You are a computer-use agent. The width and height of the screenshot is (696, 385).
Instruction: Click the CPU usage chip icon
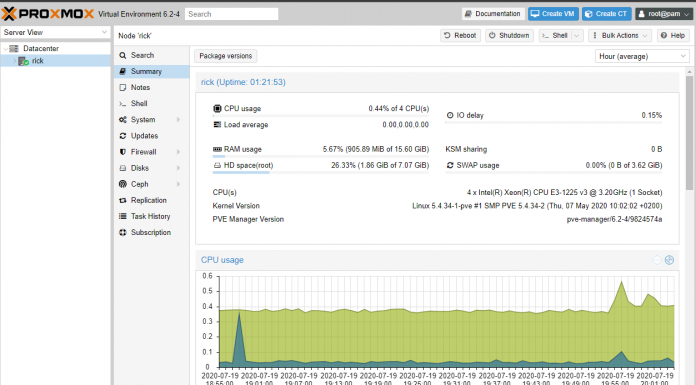point(217,108)
